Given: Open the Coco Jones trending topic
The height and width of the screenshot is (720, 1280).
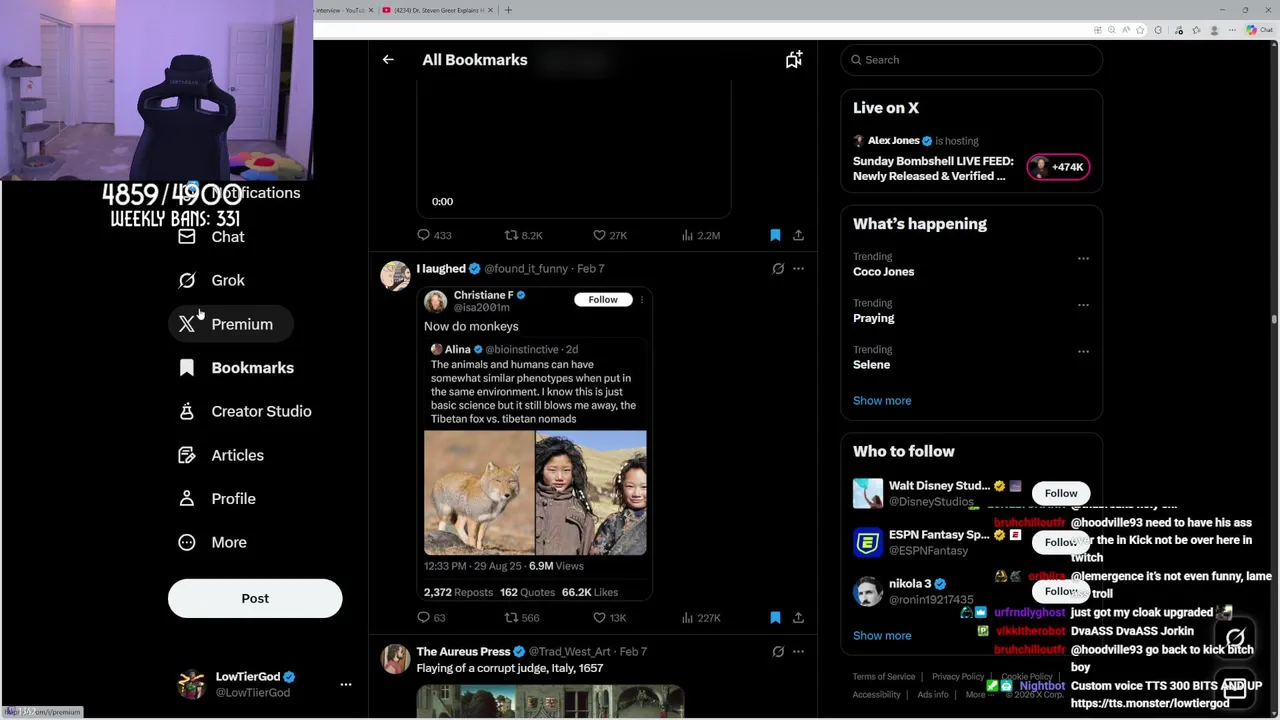Looking at the screenshot, I should [x=883, y=272].
